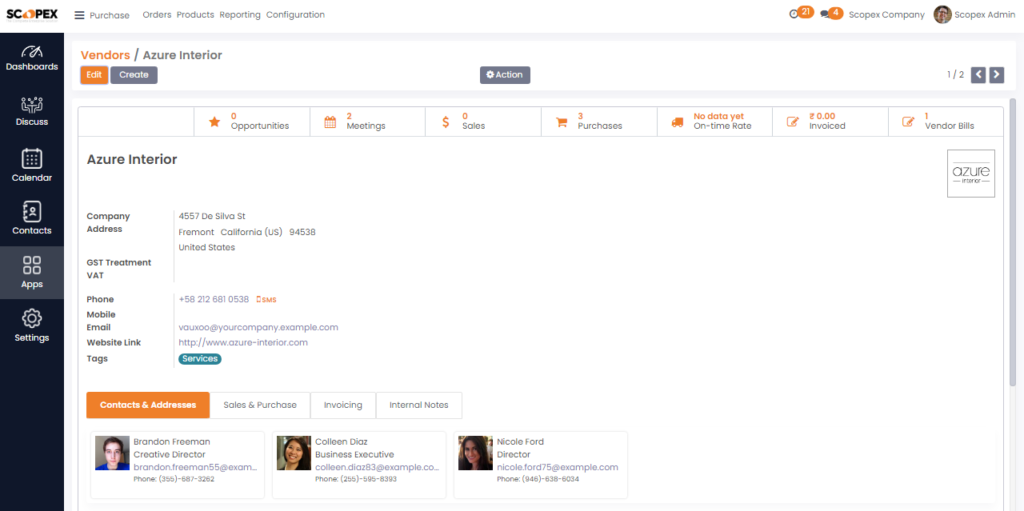
Task: Go to previous record with left arrow
Action: point(978,74)
